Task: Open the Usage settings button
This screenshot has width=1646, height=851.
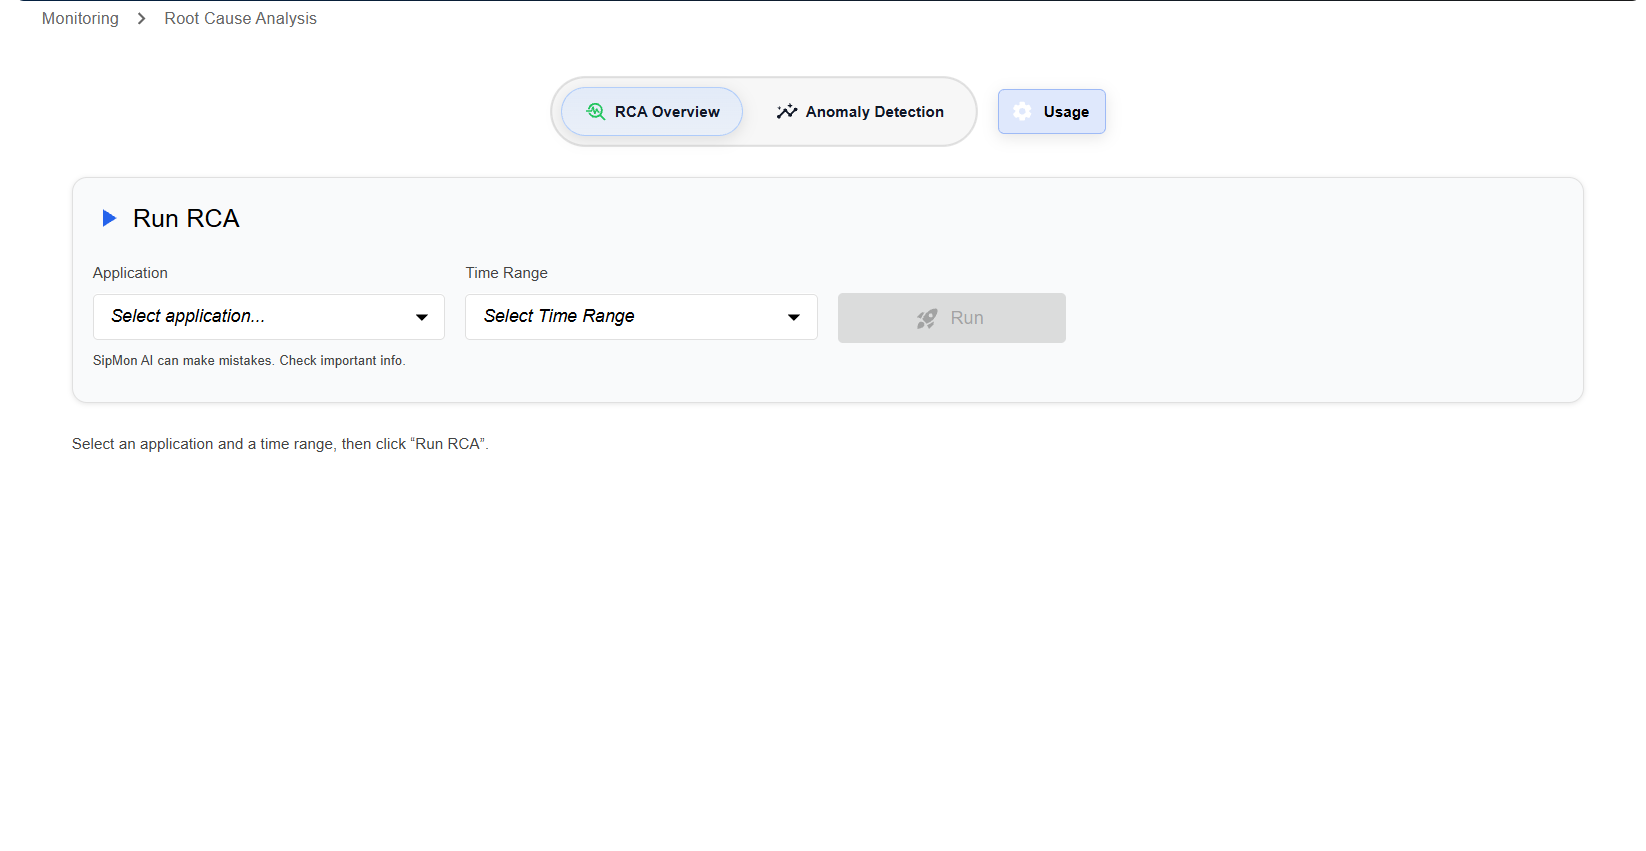Action: pyautogui.click(x=1052, y=112)
